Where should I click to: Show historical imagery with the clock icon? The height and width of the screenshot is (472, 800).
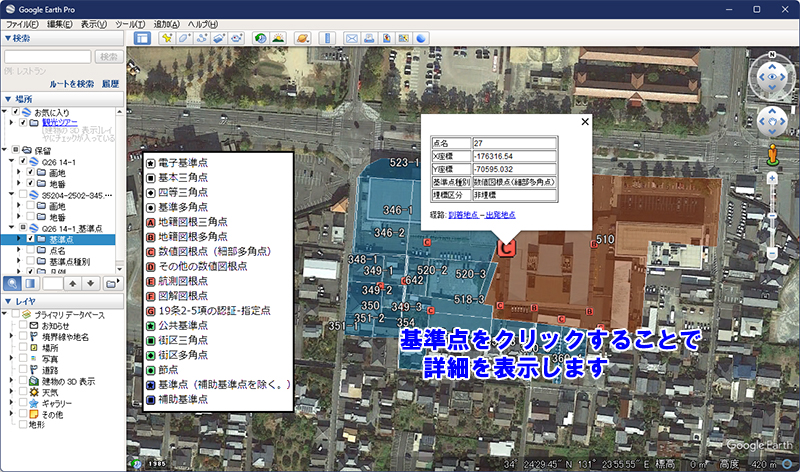(261, 38)
